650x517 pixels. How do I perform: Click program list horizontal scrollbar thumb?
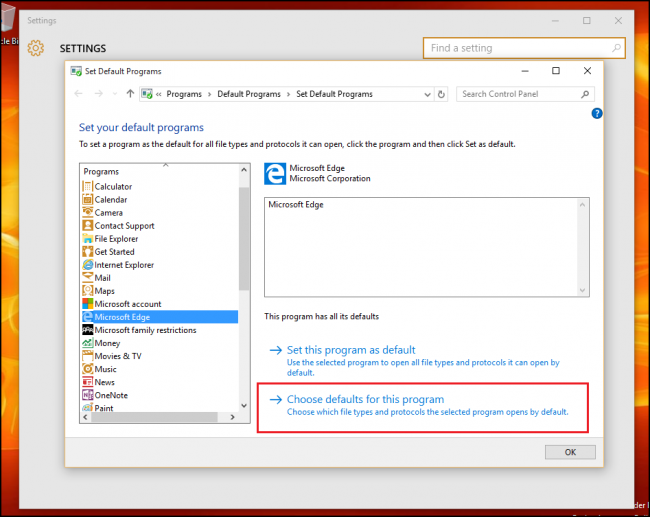(x=154, y=417)
